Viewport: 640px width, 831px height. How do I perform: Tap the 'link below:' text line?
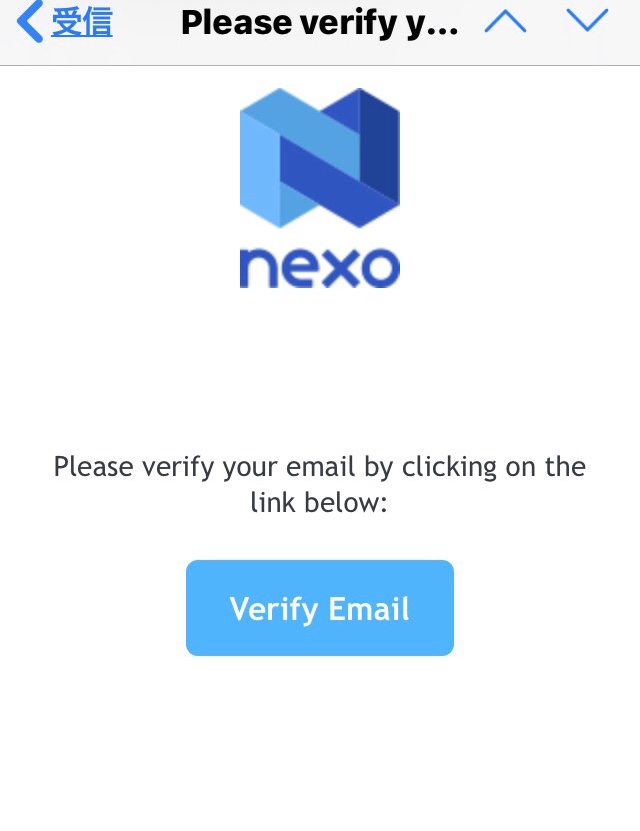(319, 502)
